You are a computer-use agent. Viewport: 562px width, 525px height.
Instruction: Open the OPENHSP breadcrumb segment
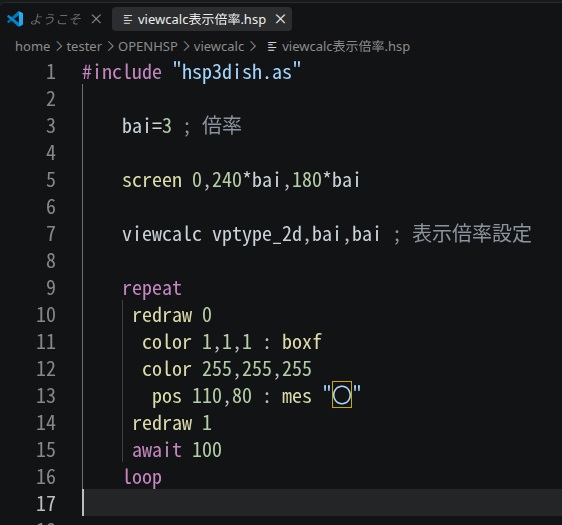point(148,47)
